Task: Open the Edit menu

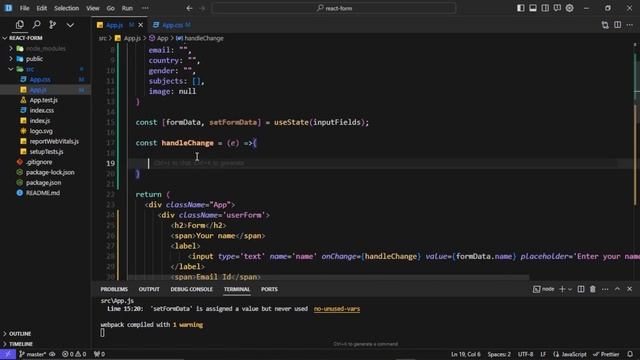Action: (x=42, y=8)
